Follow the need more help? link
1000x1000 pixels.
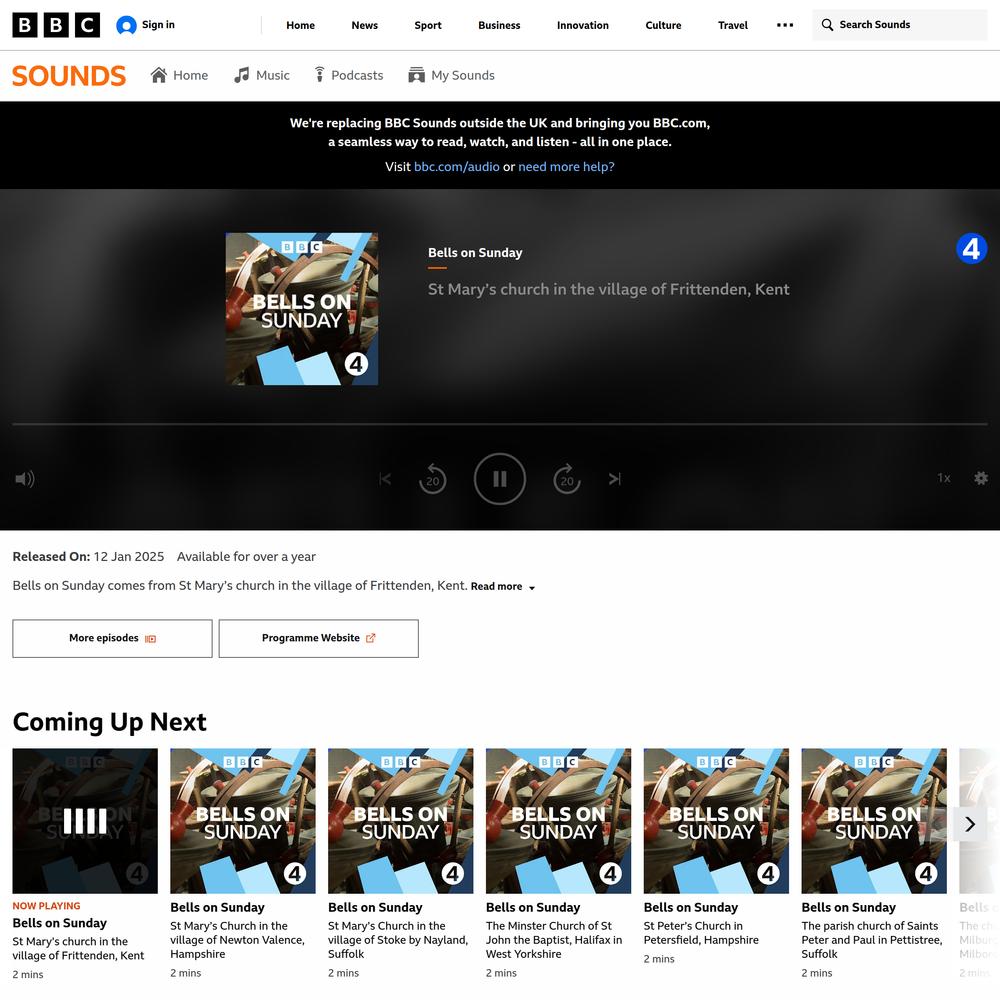(566, 167)
